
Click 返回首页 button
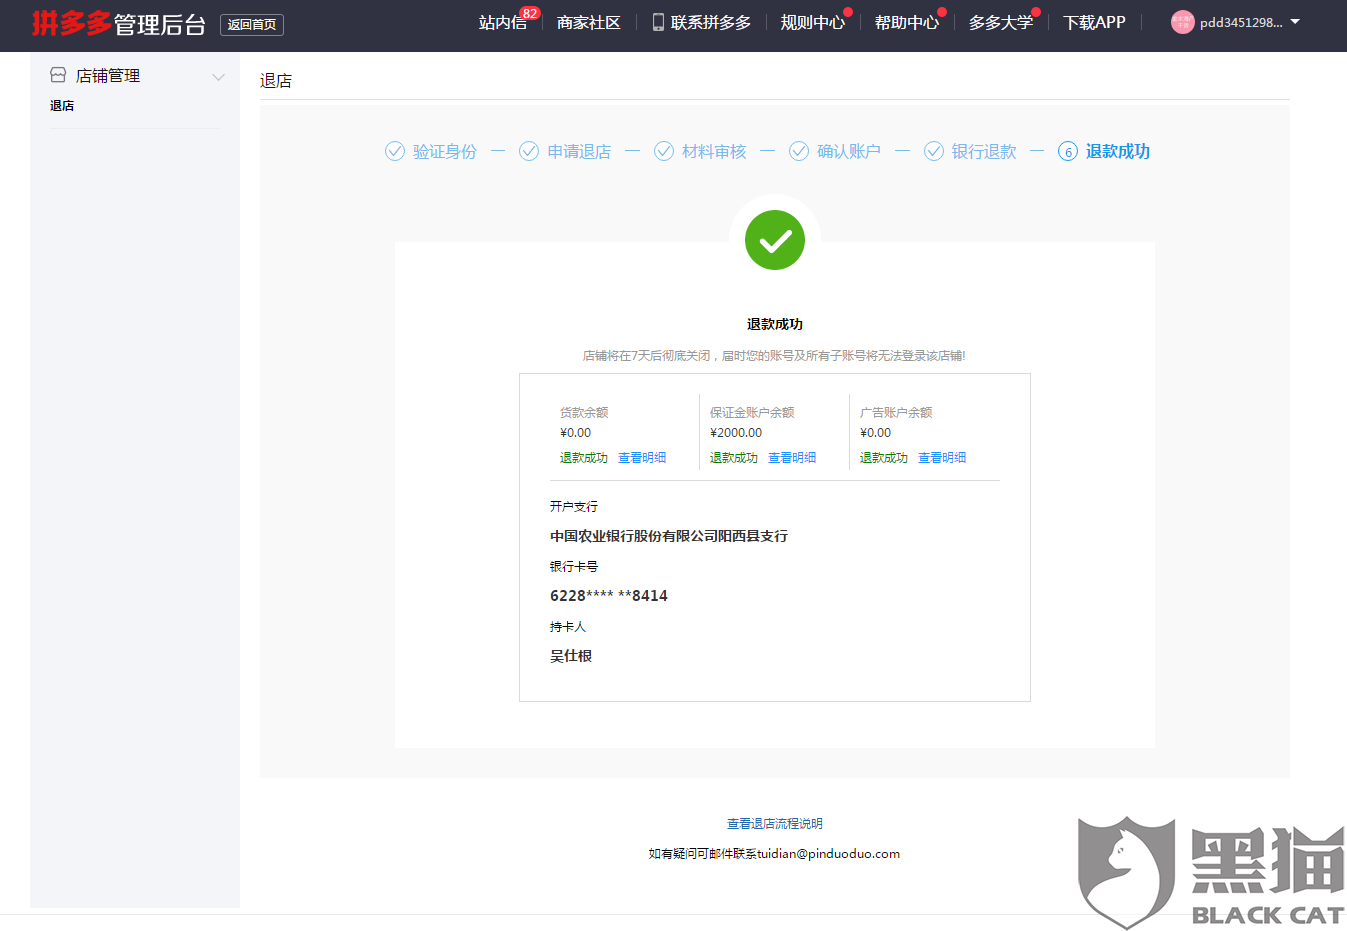pos(251,24)
